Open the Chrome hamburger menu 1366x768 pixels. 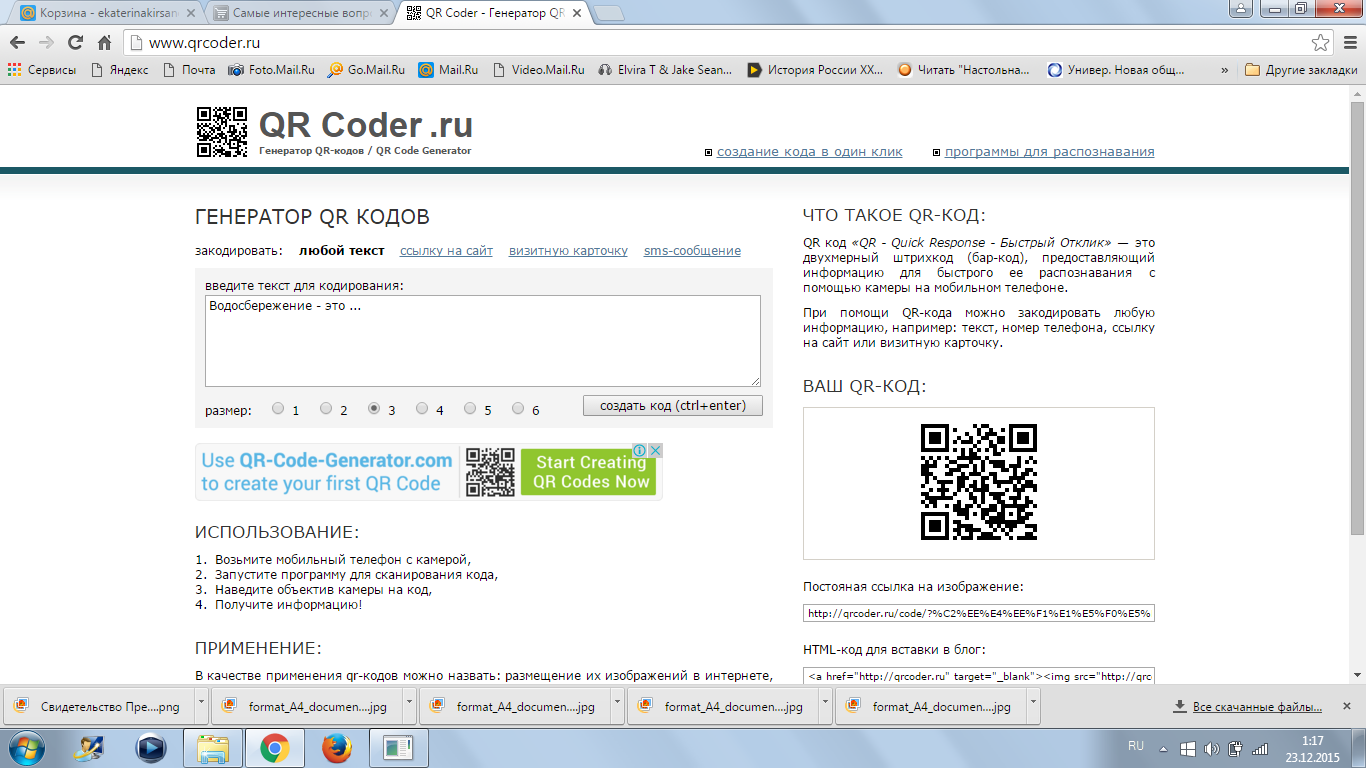1348,43
